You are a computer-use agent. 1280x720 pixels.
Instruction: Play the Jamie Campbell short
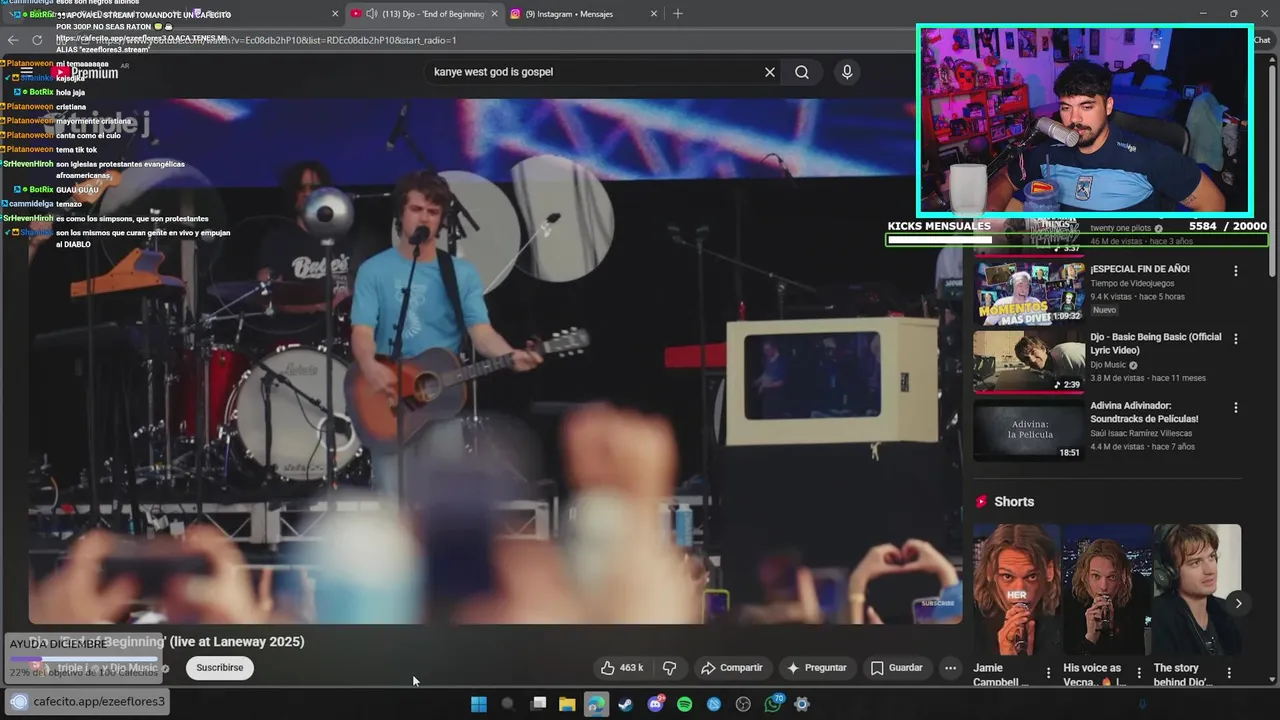1016,589
